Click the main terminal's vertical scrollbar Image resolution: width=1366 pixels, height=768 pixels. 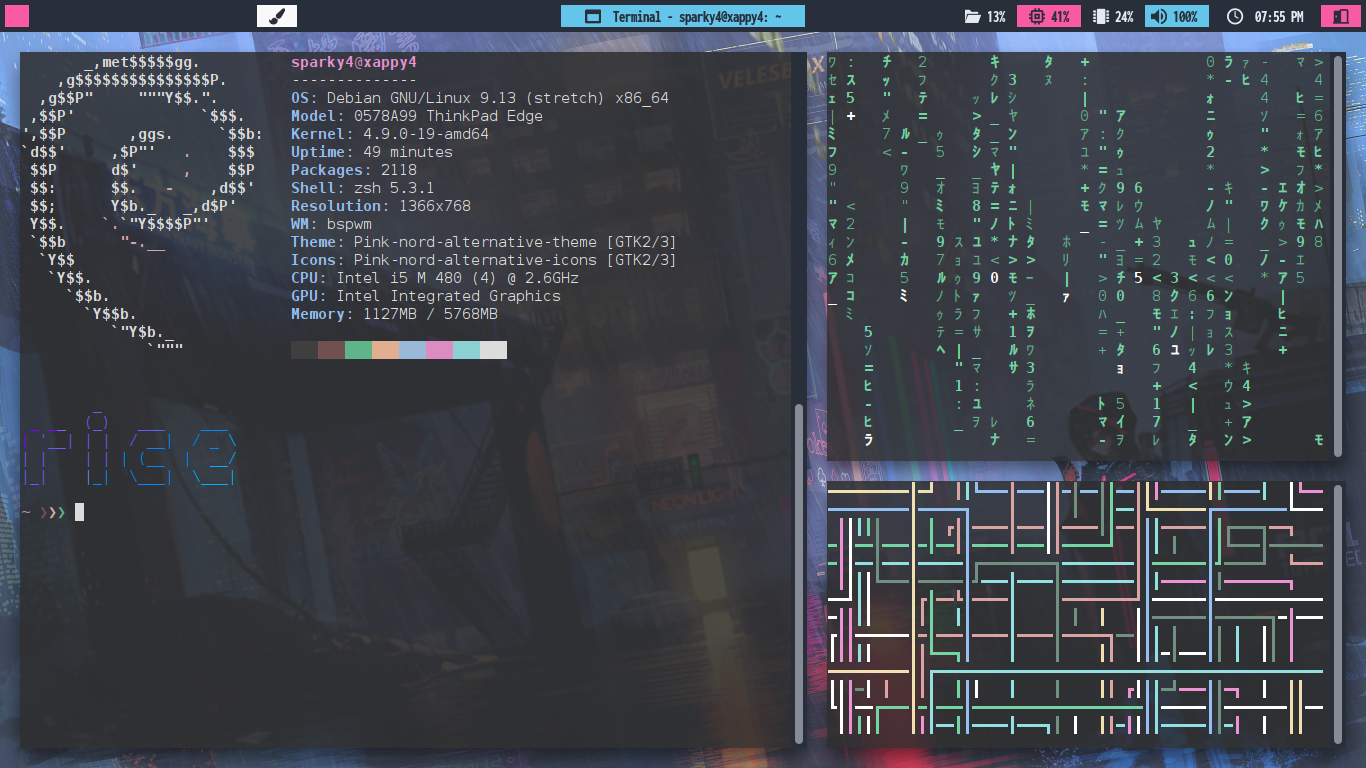798,573
